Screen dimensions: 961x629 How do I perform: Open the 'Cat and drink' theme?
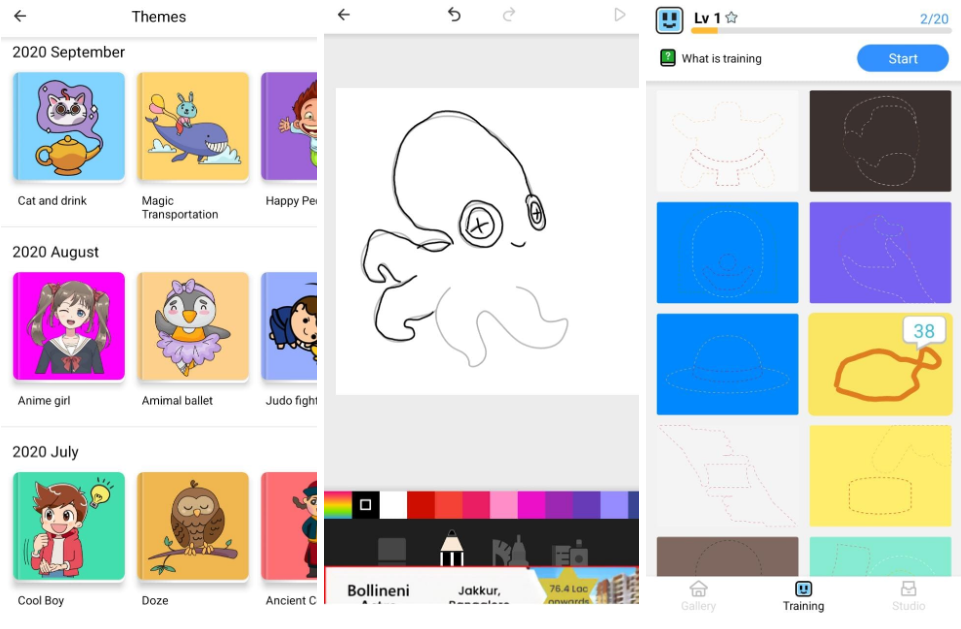(67, 126)
